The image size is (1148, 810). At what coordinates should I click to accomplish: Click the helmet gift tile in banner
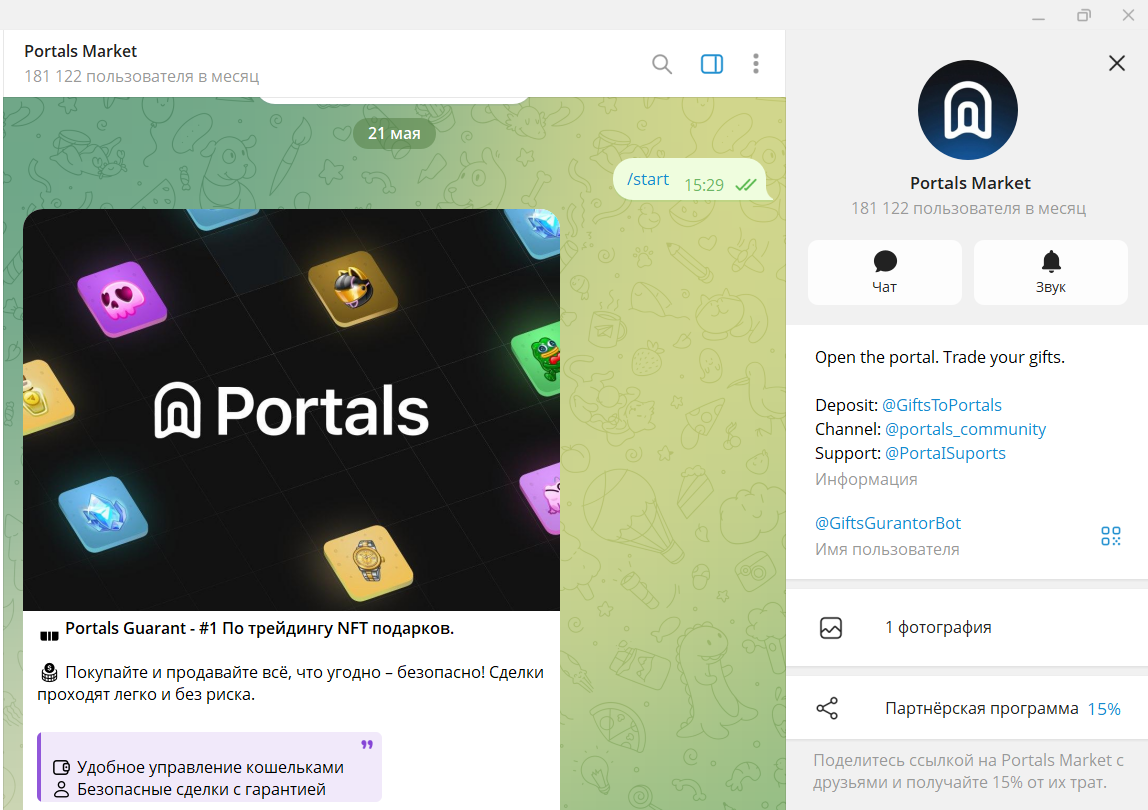353,289
